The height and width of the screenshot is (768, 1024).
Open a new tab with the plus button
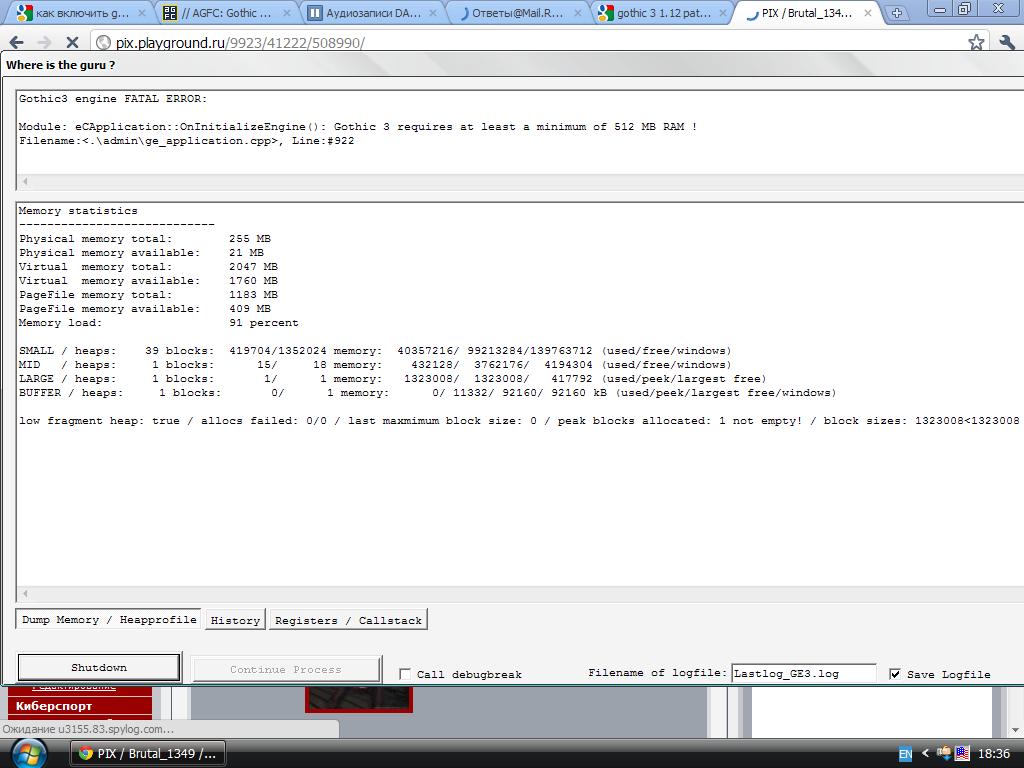(x=897, y=13)
